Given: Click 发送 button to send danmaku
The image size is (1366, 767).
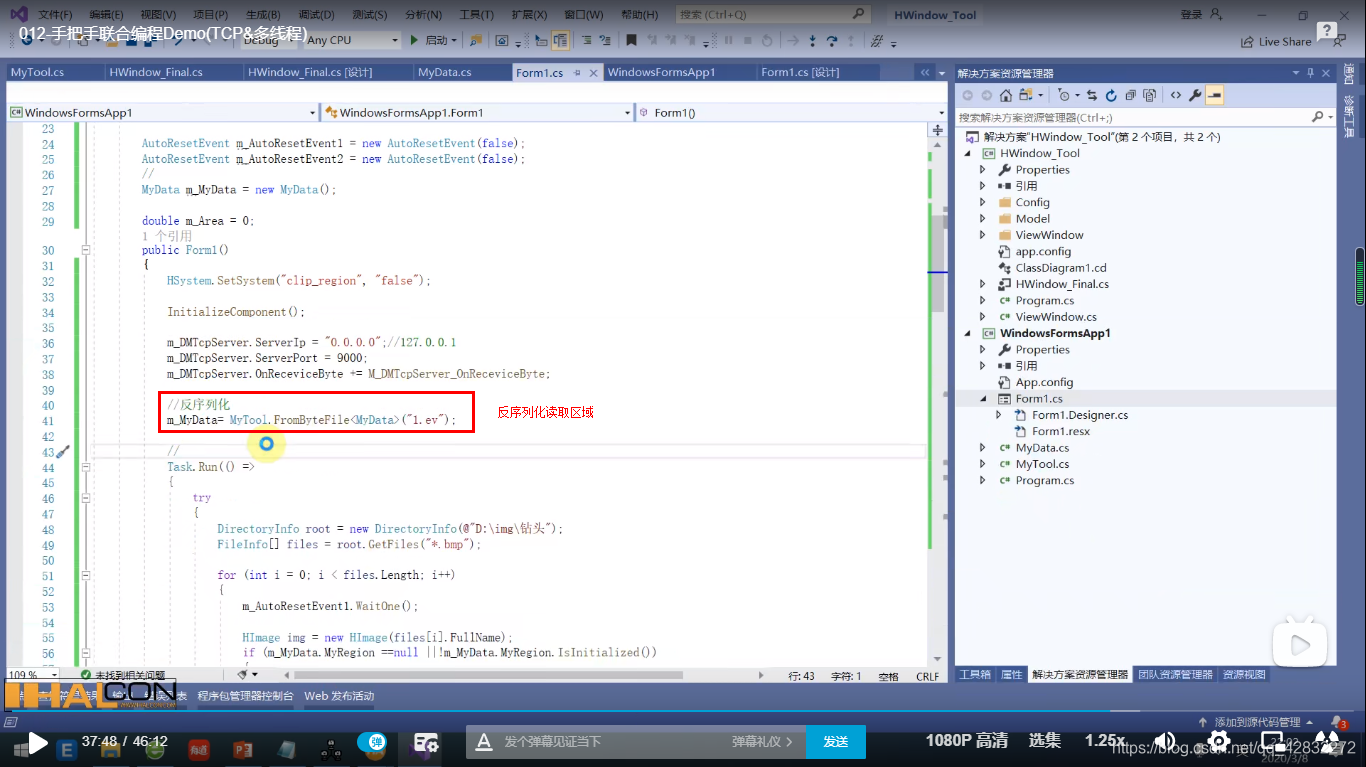Looking at the screenshot, I should click(x=836, y=741).
